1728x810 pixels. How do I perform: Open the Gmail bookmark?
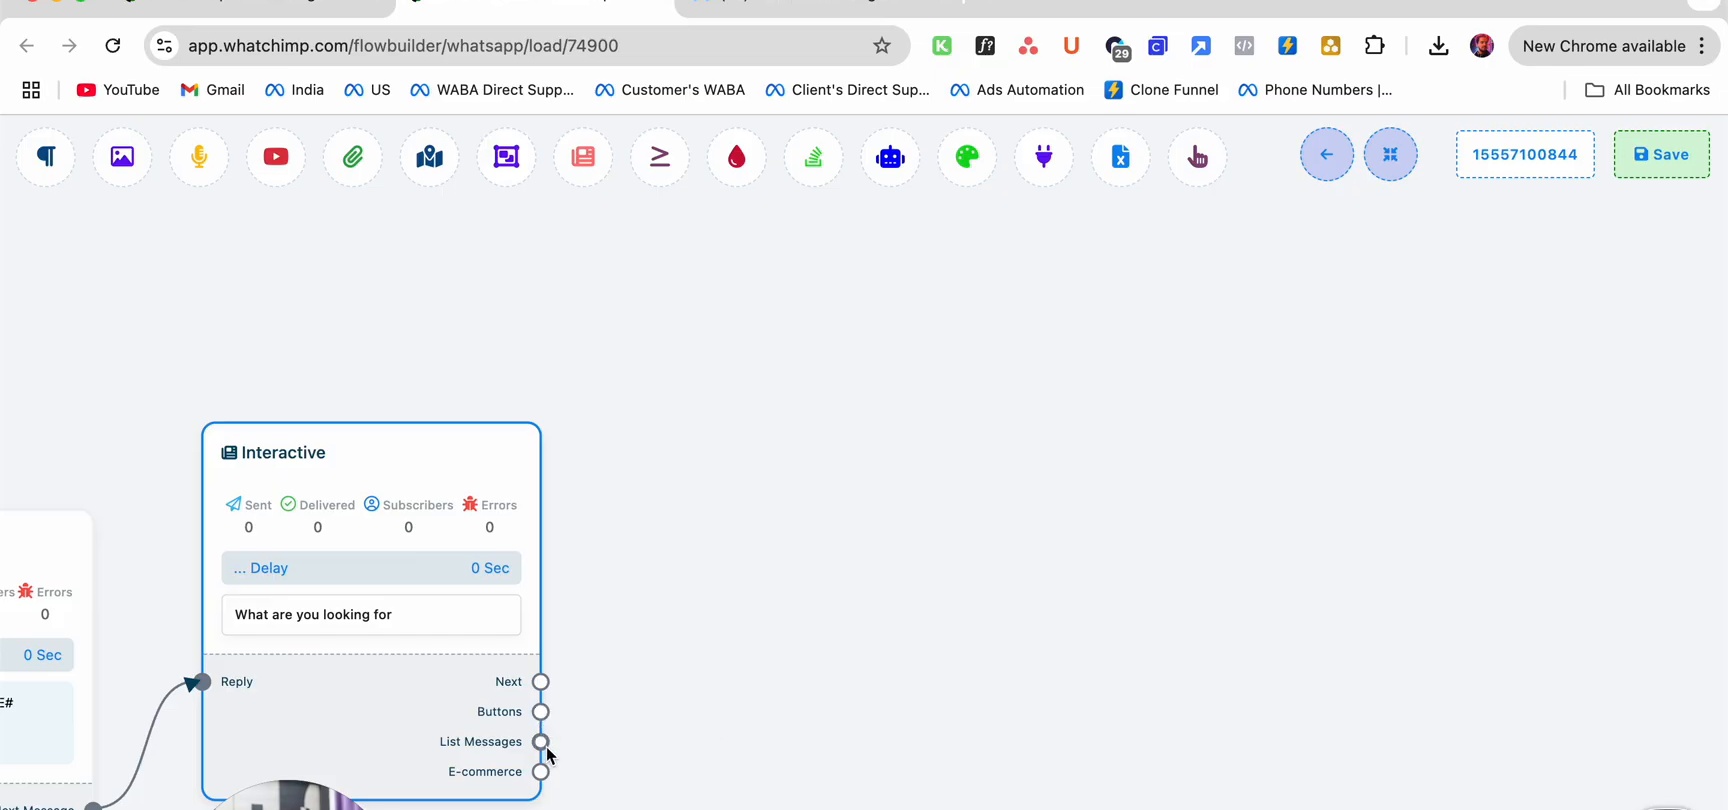click(x=213, y=90)
